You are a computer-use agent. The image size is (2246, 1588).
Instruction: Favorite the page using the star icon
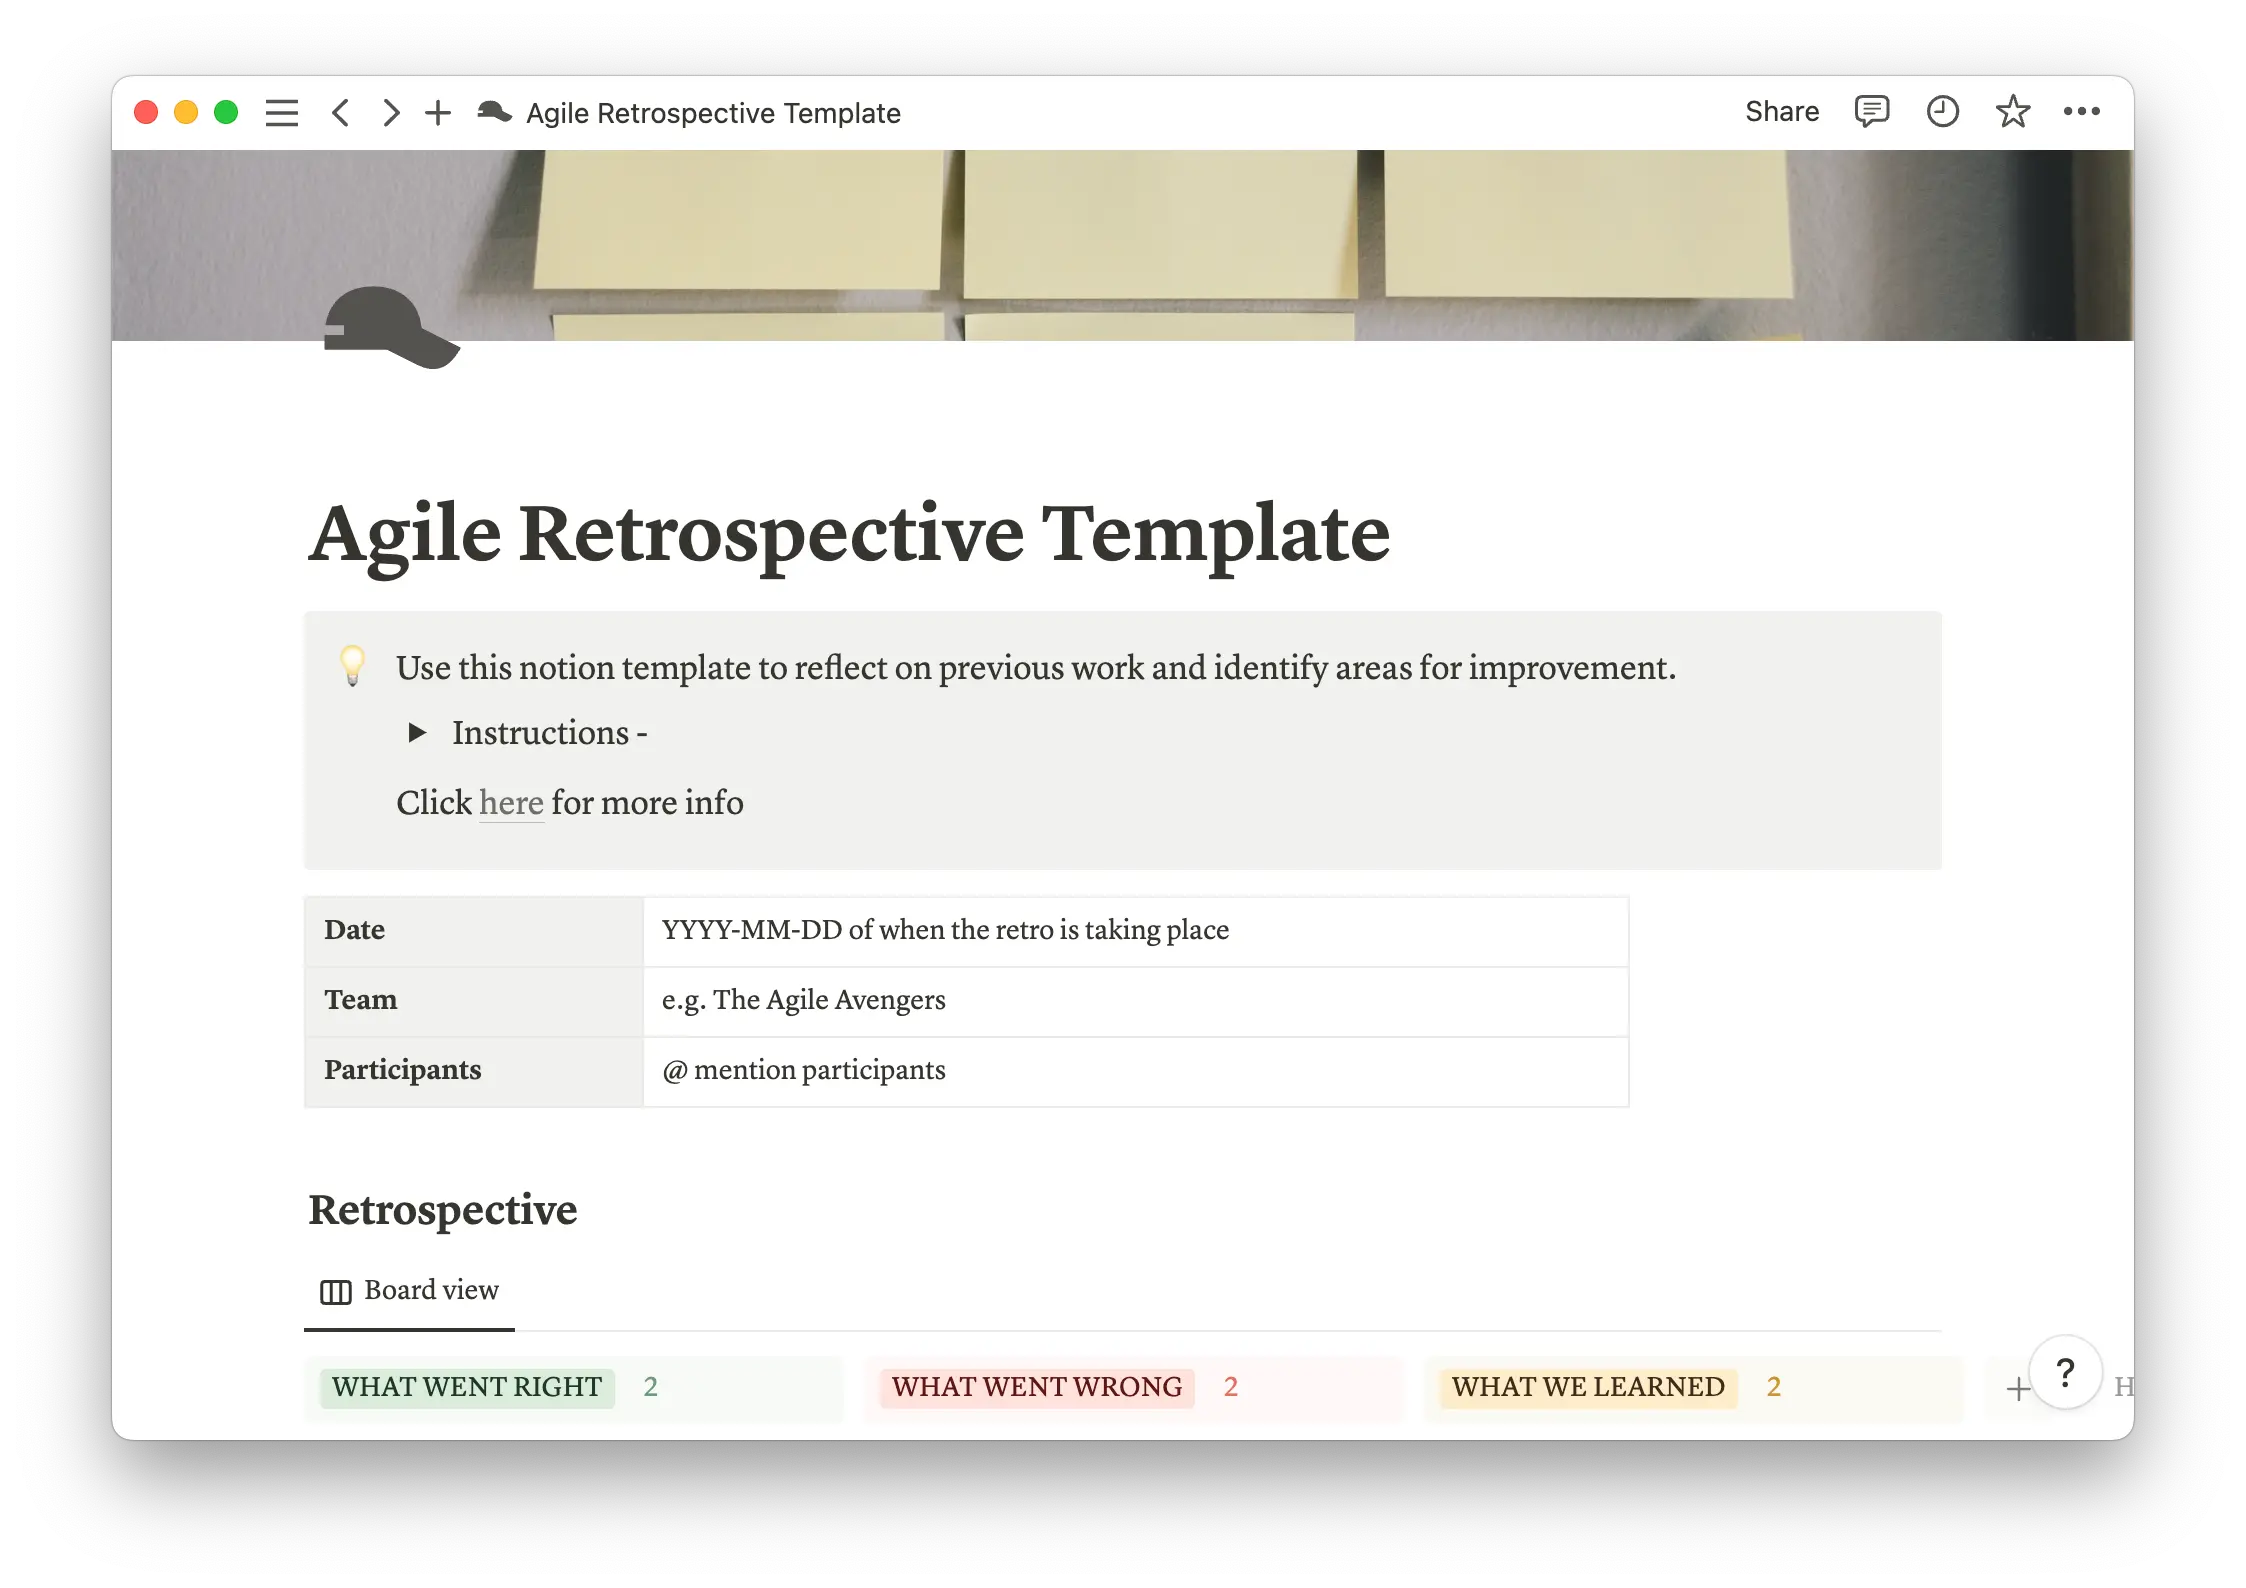[x=2011, y=112]
